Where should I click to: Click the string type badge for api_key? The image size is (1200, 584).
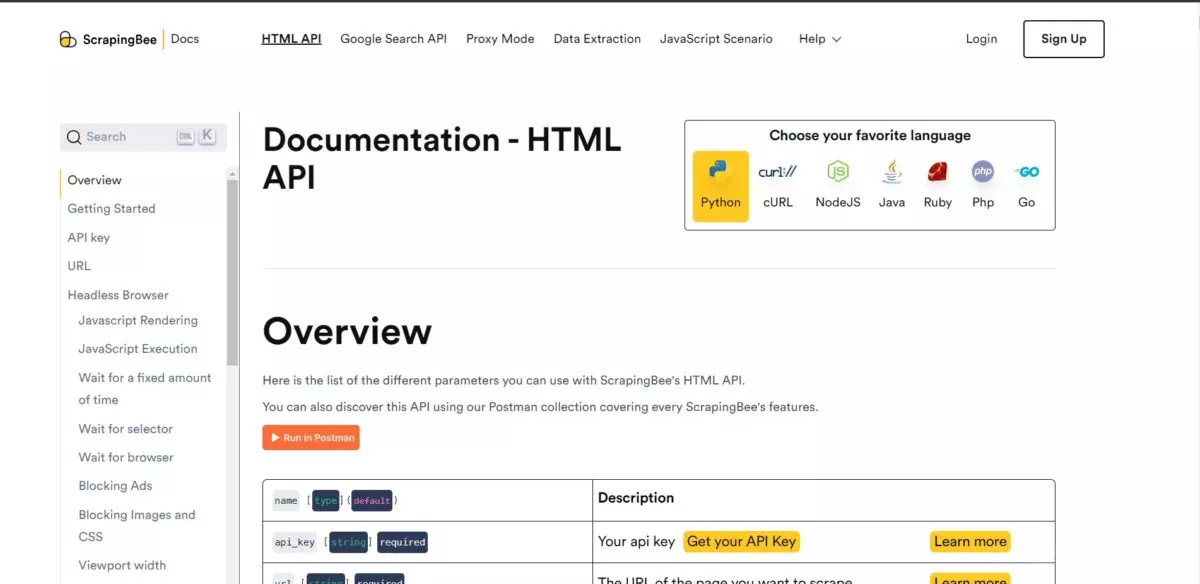(x=348, y=542)
